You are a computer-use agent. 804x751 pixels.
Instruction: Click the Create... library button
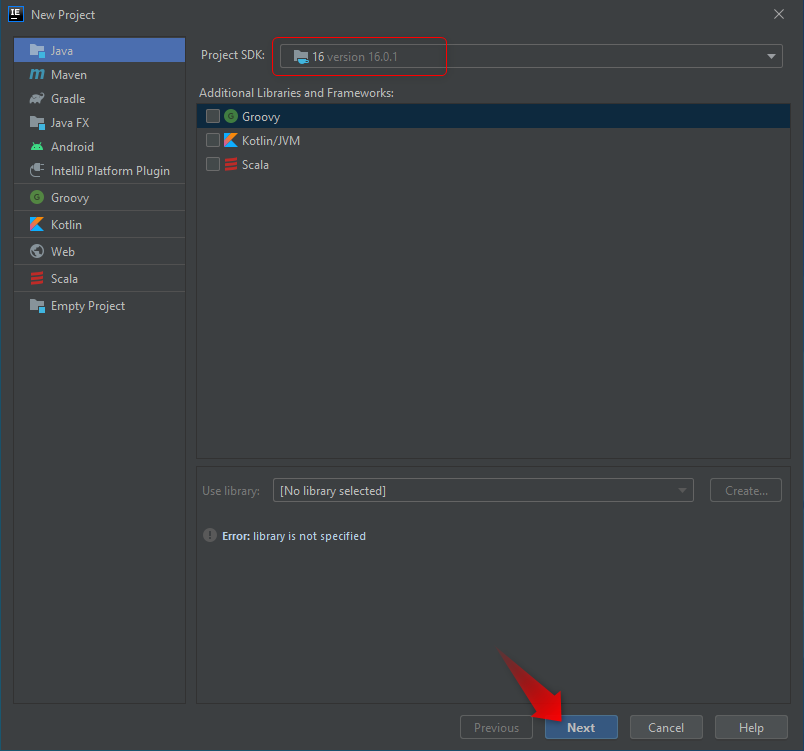click(746, 490)
